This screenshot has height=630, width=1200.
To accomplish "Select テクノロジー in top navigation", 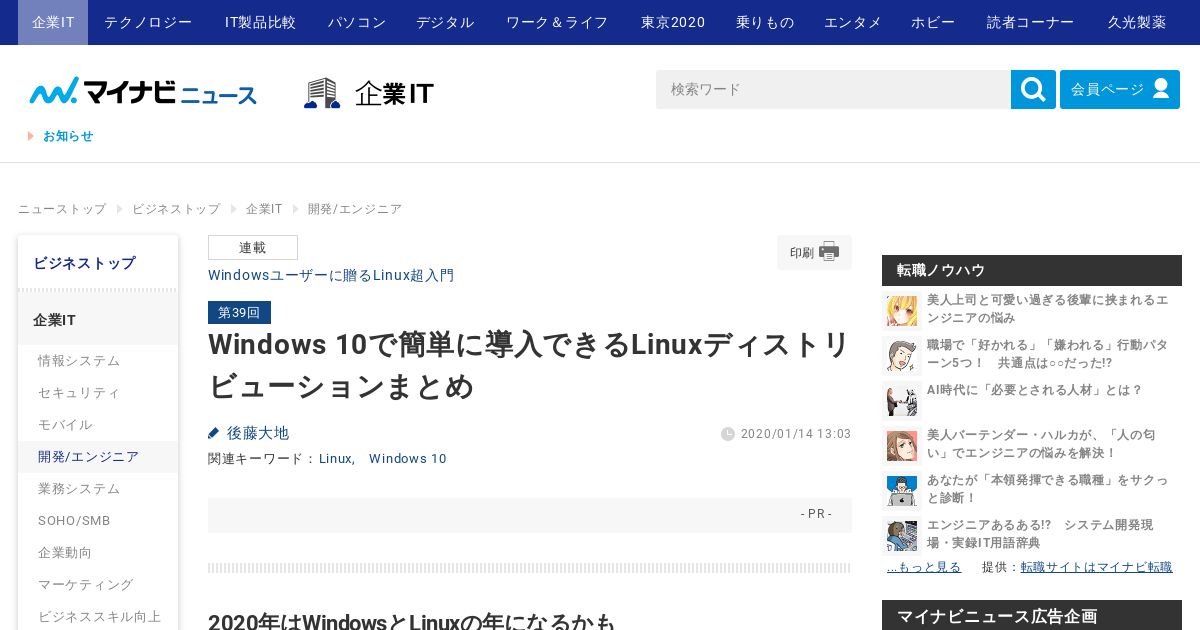I will (148, 22).
